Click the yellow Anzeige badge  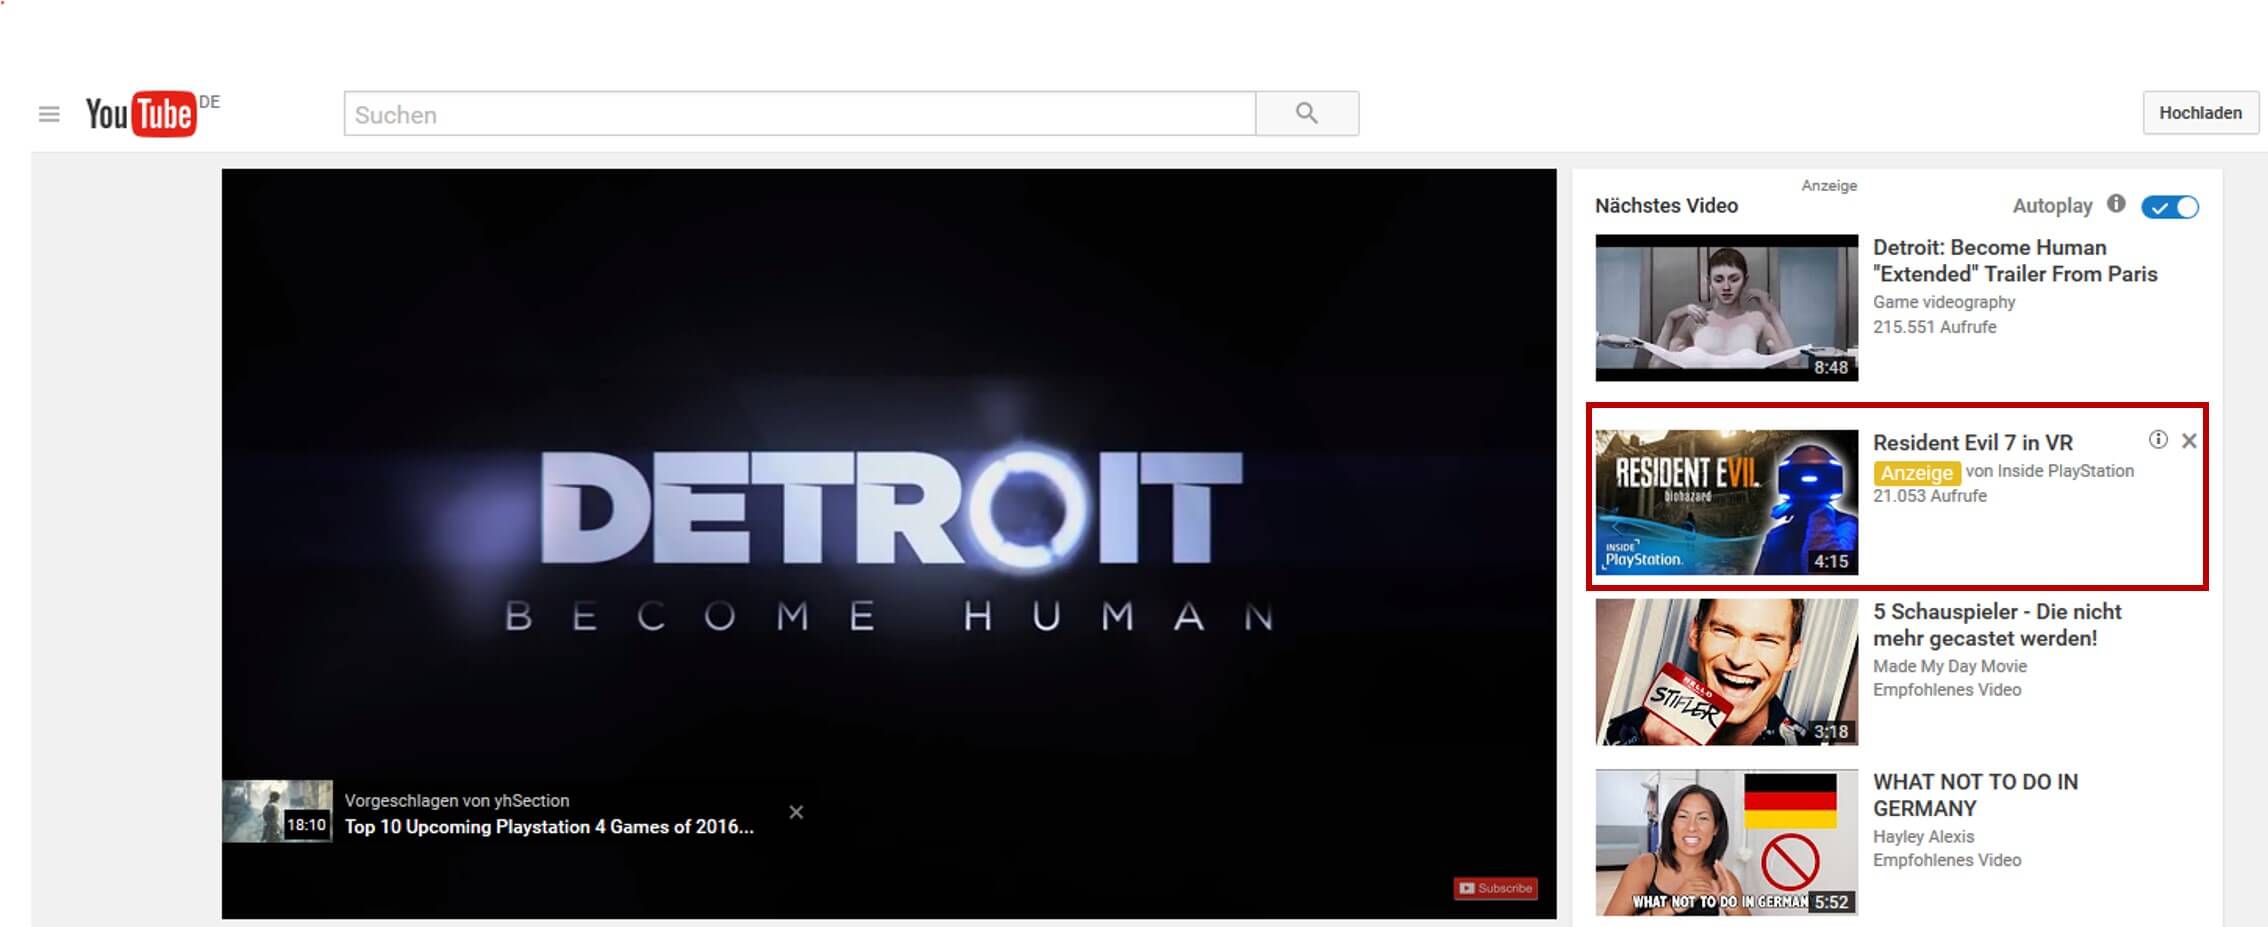(x=1917, y=472)
